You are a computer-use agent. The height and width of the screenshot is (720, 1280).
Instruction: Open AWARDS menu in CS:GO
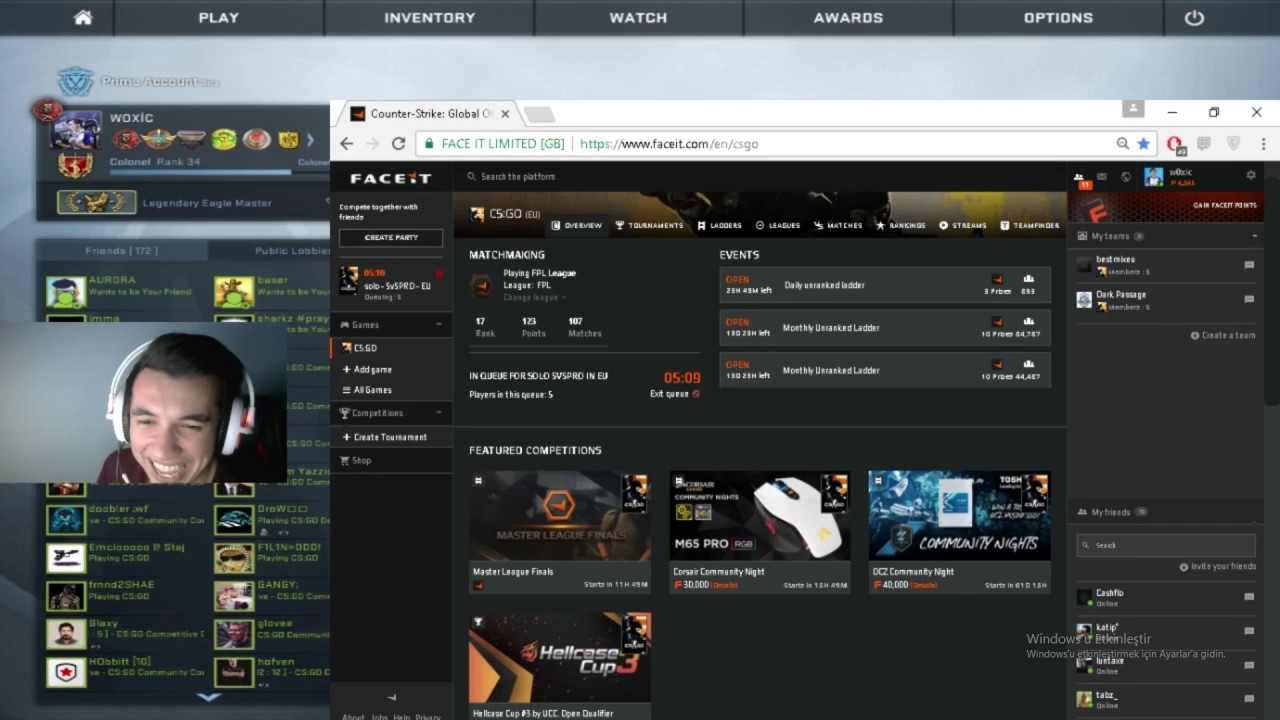point(848,17)
